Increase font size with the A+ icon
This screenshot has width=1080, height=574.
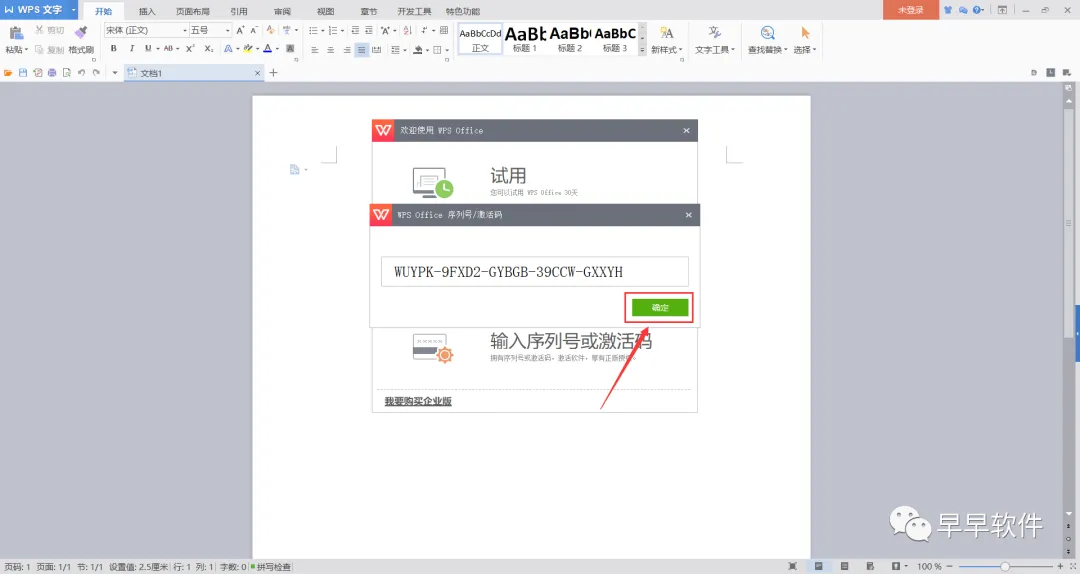pos(240,30)
